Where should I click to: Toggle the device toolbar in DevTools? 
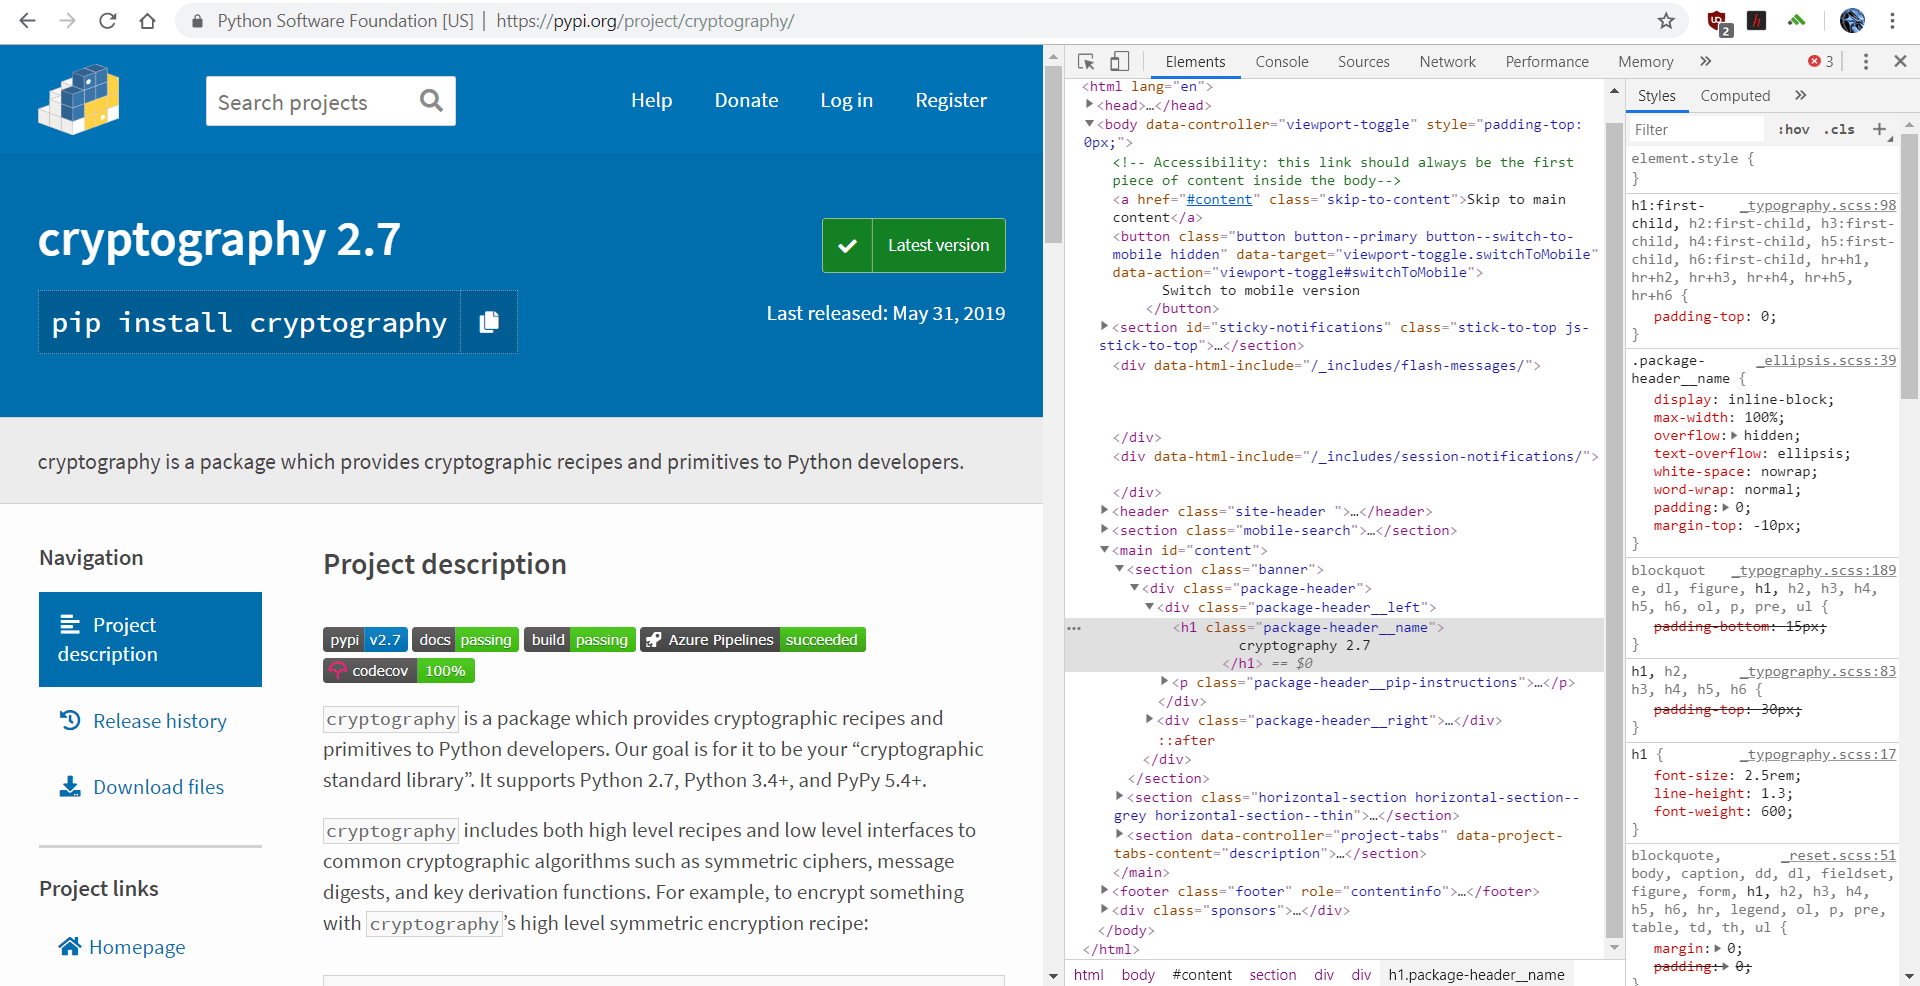tap(1120, 61)
